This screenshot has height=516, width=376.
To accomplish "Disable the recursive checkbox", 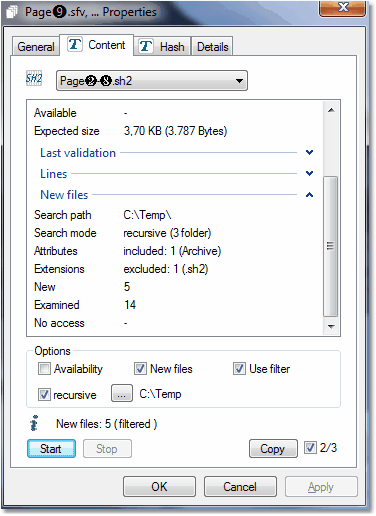I will pos(44,395).
